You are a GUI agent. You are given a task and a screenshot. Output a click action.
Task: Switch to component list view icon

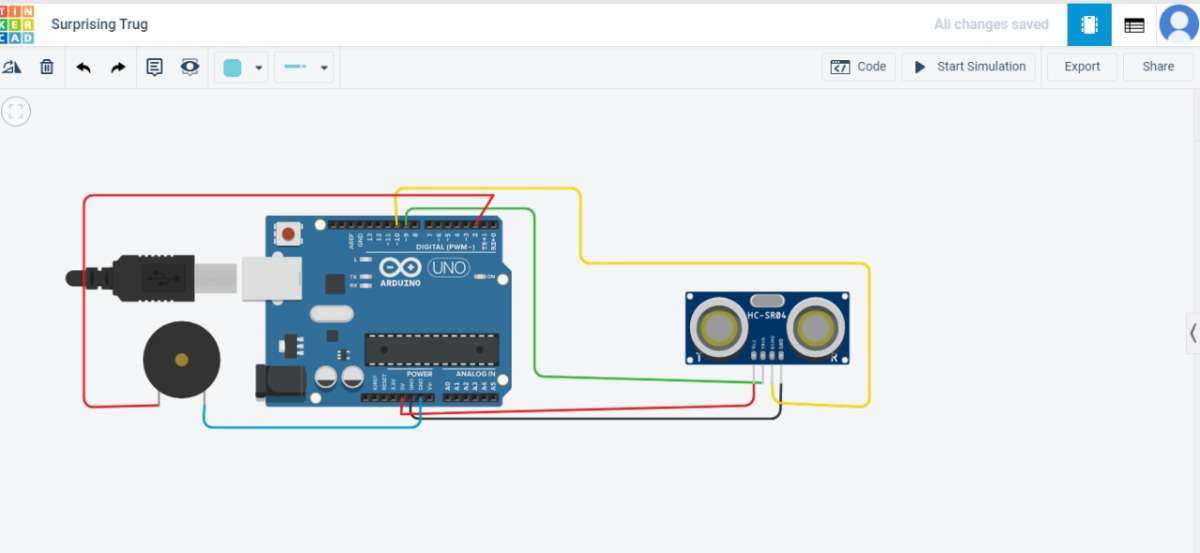pyautogui.click(x=1134, y=25)
